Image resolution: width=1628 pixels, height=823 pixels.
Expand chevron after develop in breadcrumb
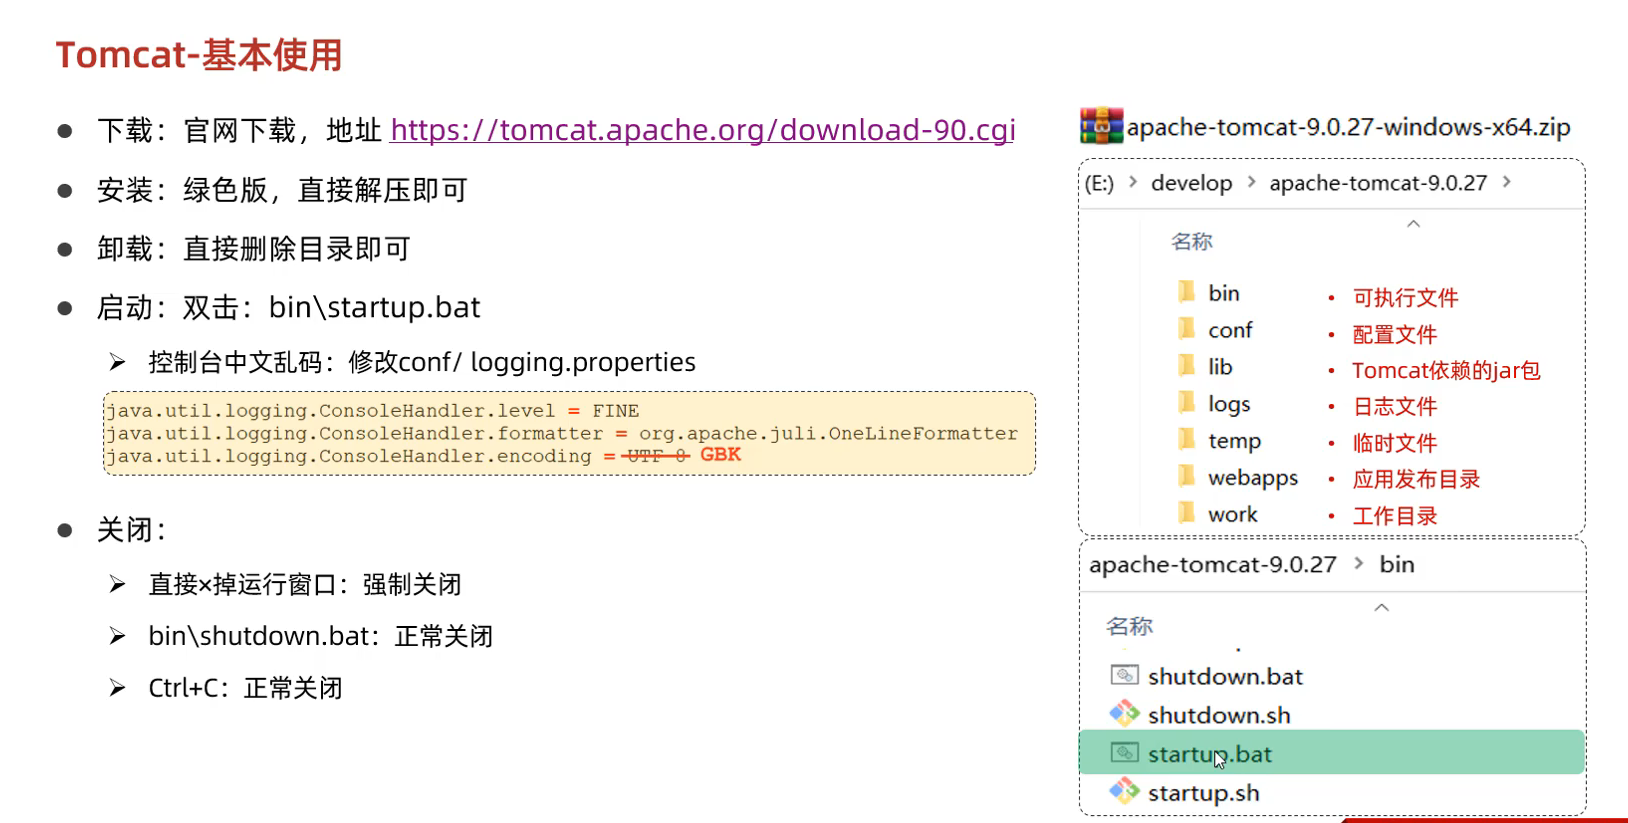click(x=1251, y=182)
